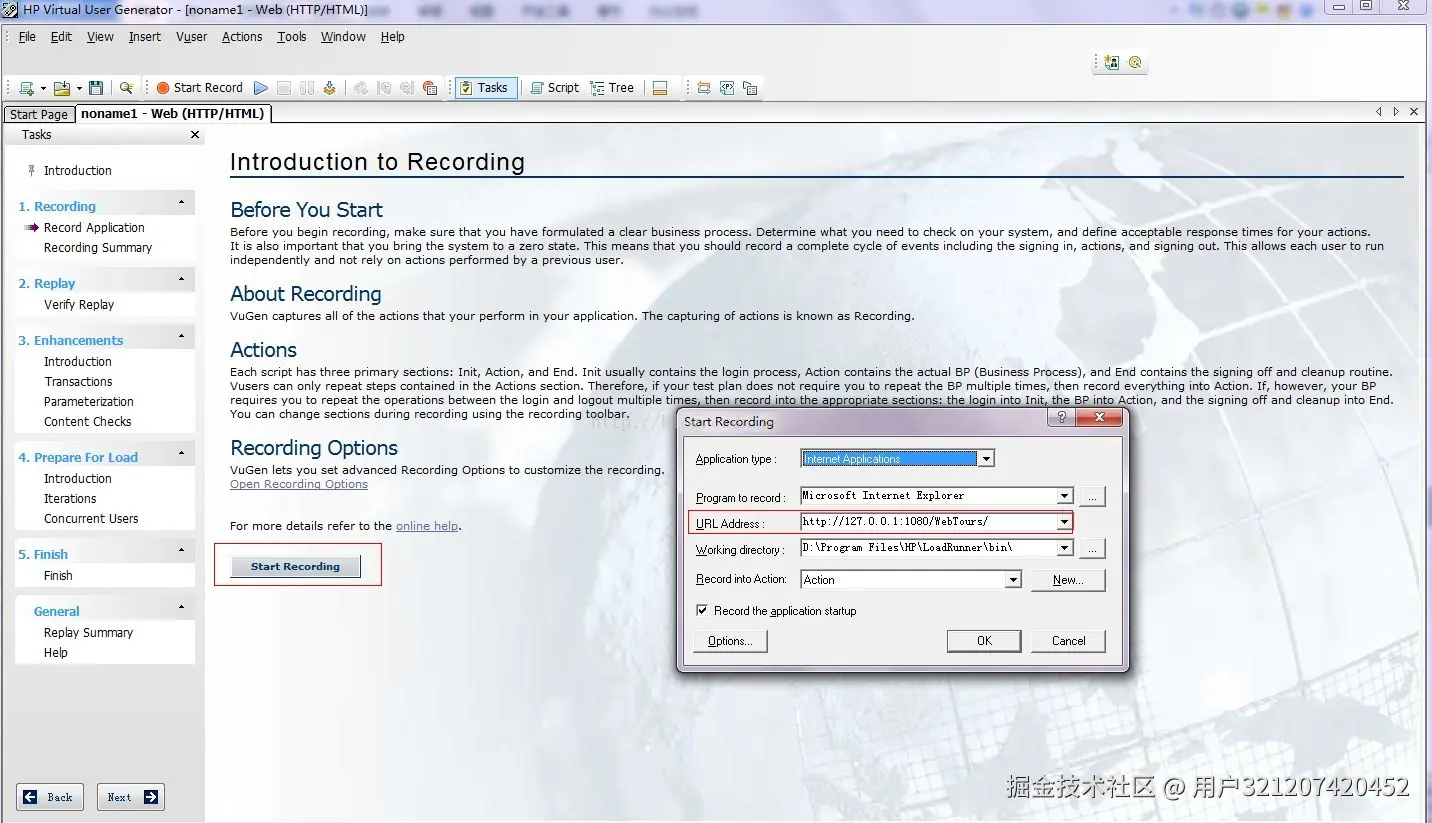Screen dimensions: 1432x823
Task: Click the magnifier search icon in the toolbar
Action: click(126, 88)
